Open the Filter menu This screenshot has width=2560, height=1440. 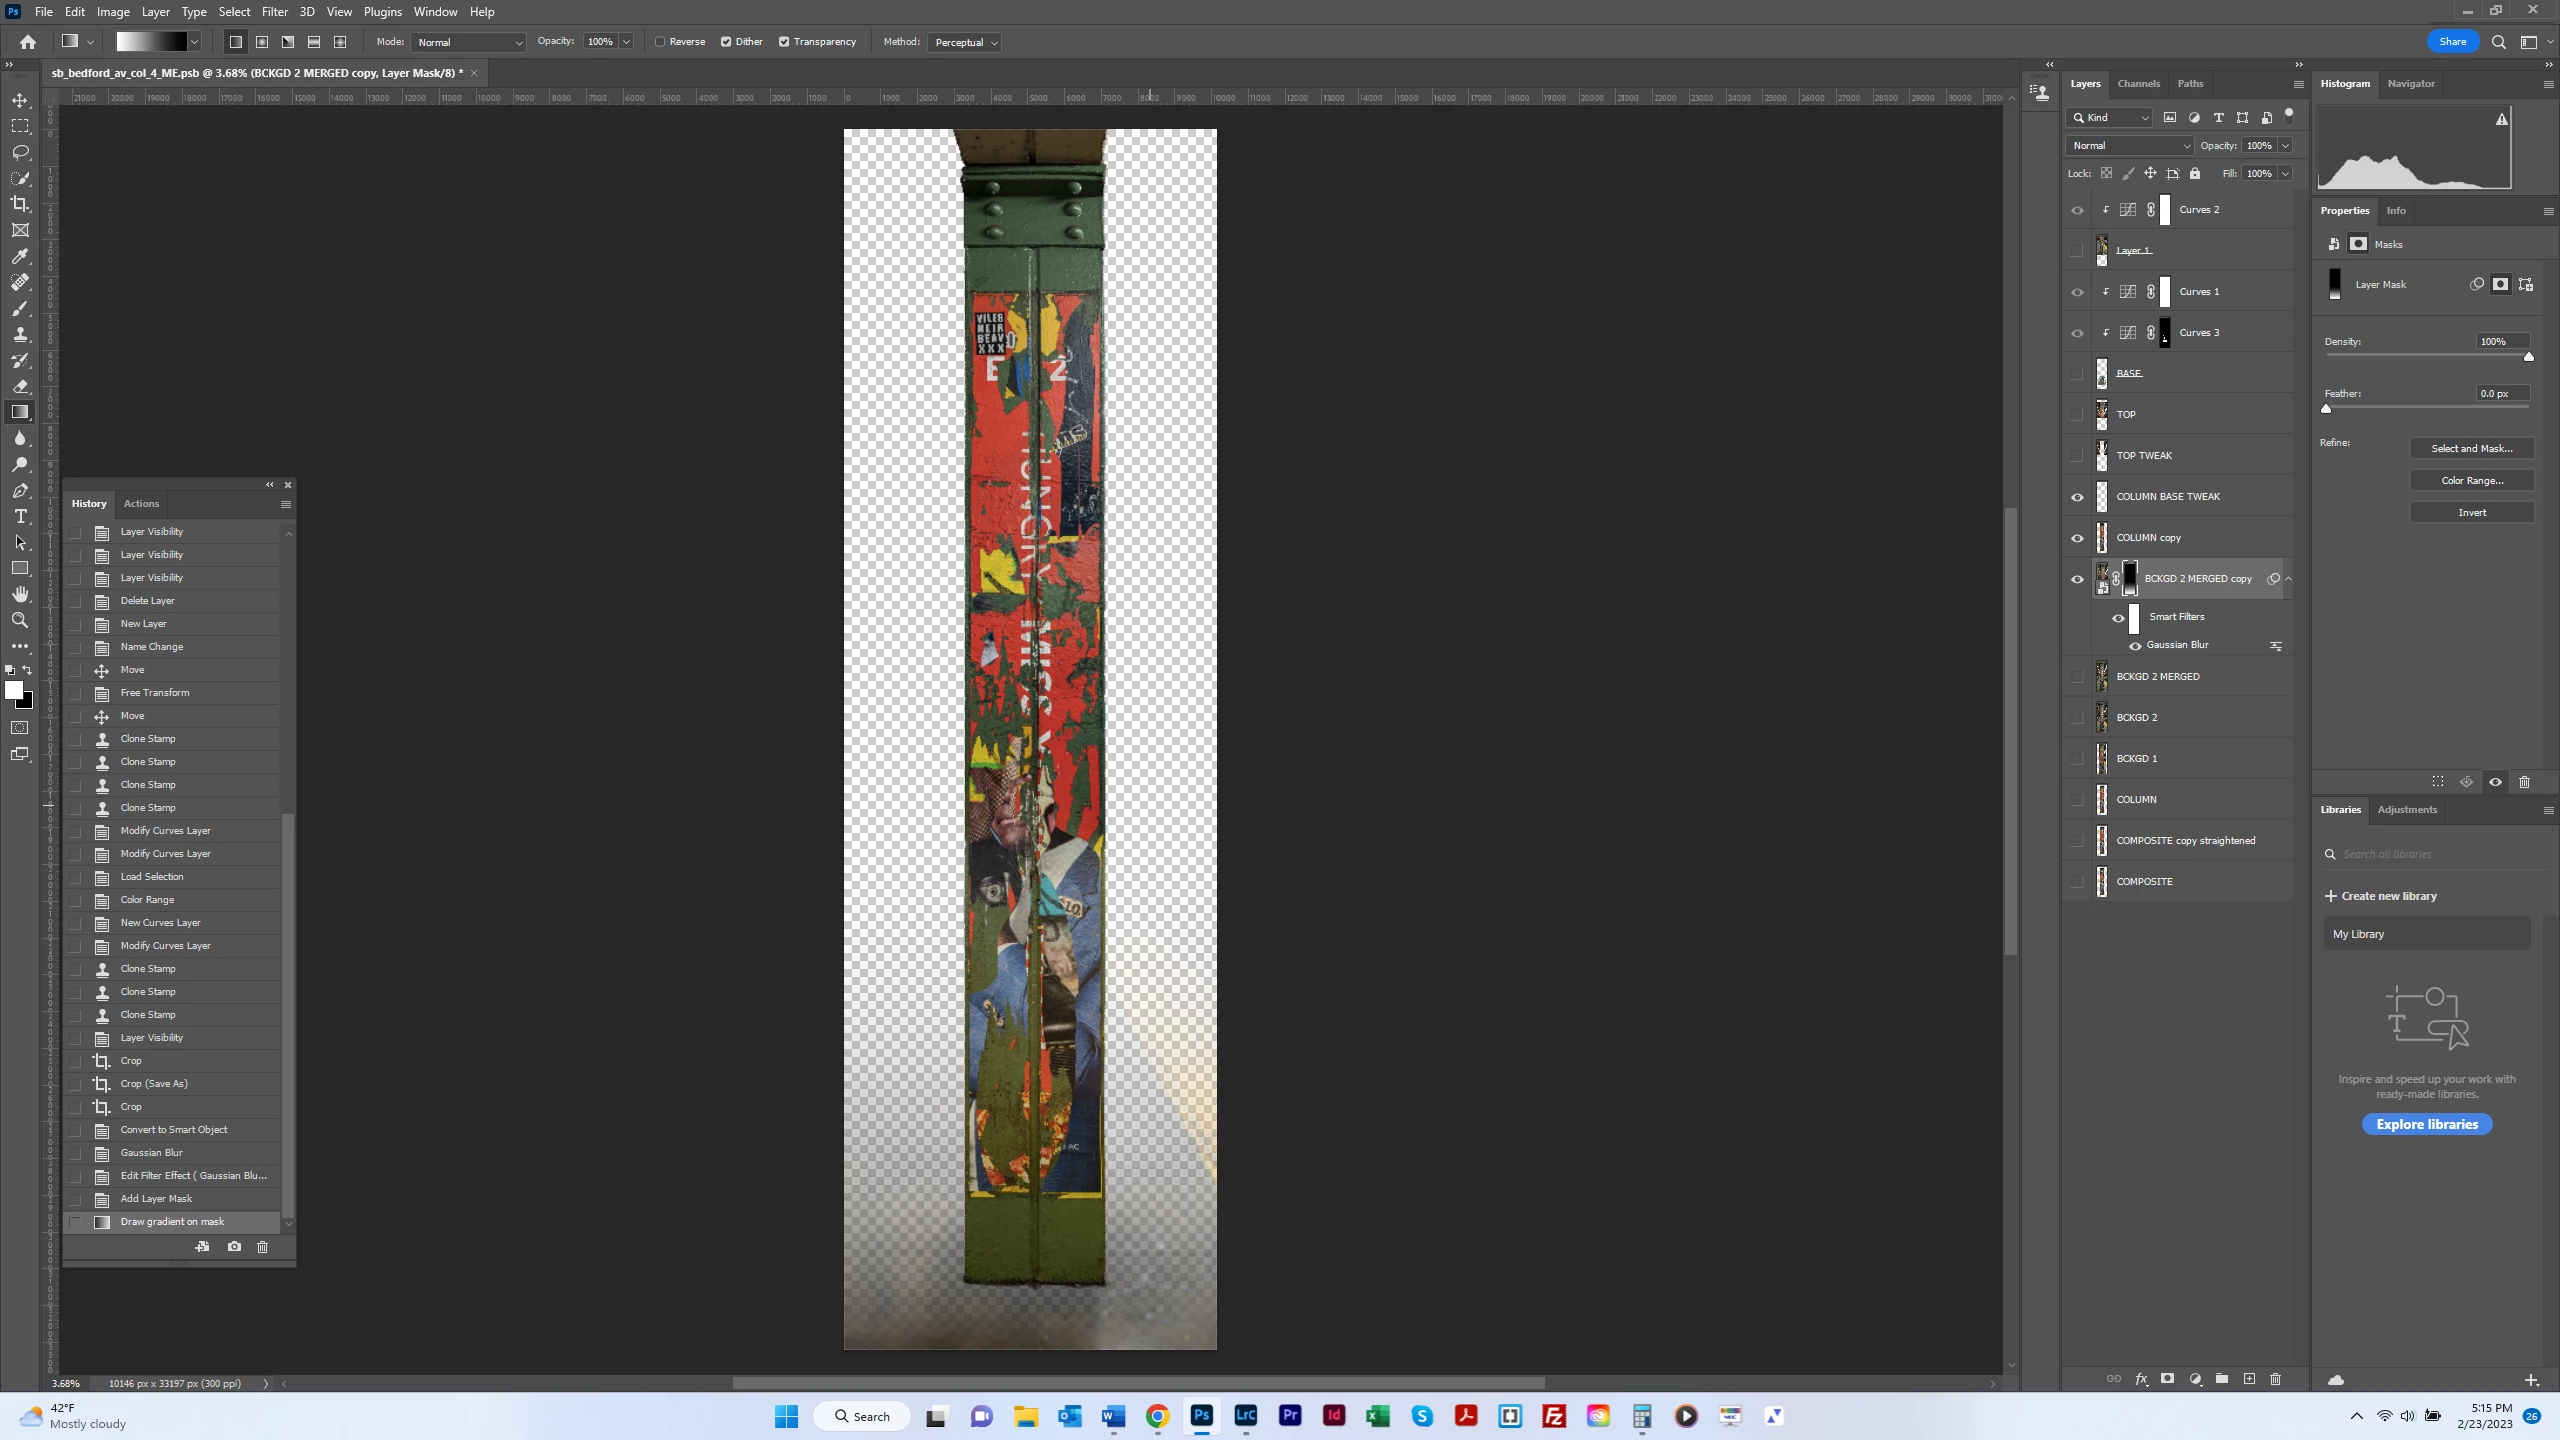point(274,12)
